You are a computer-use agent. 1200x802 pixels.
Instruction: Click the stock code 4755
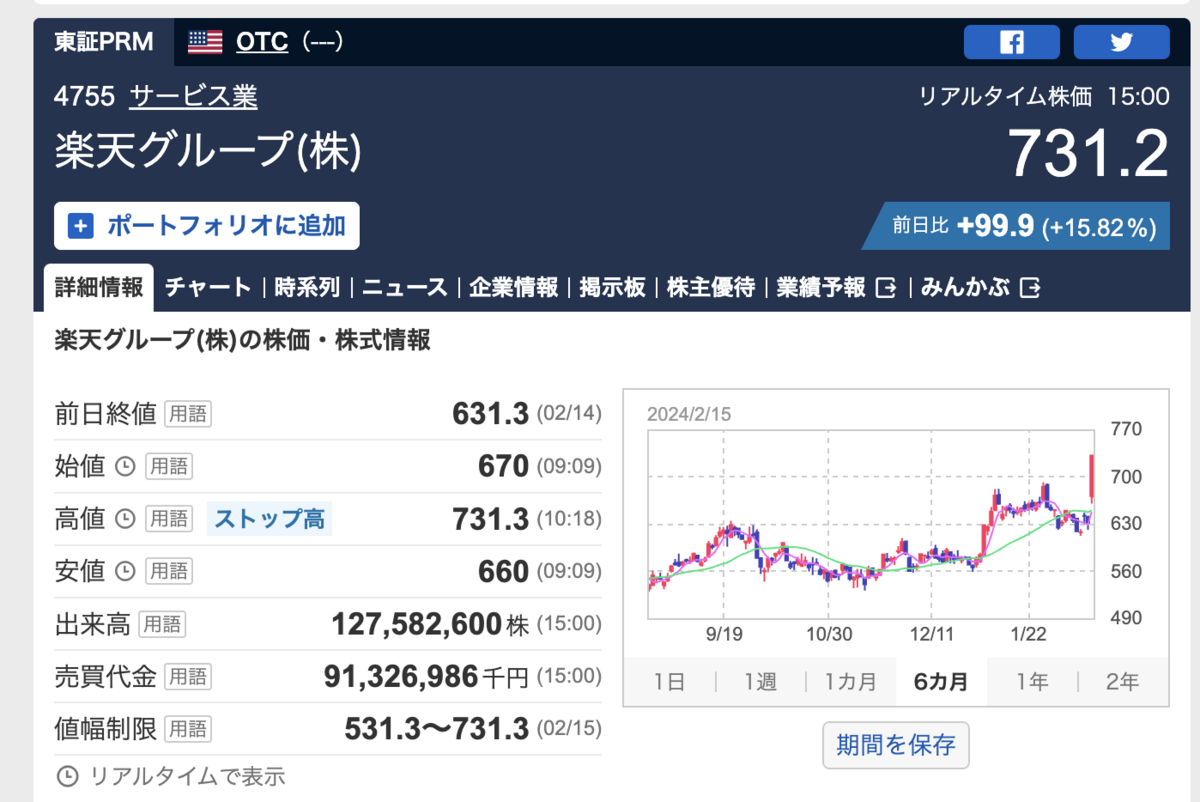click(x=85, y=97)
